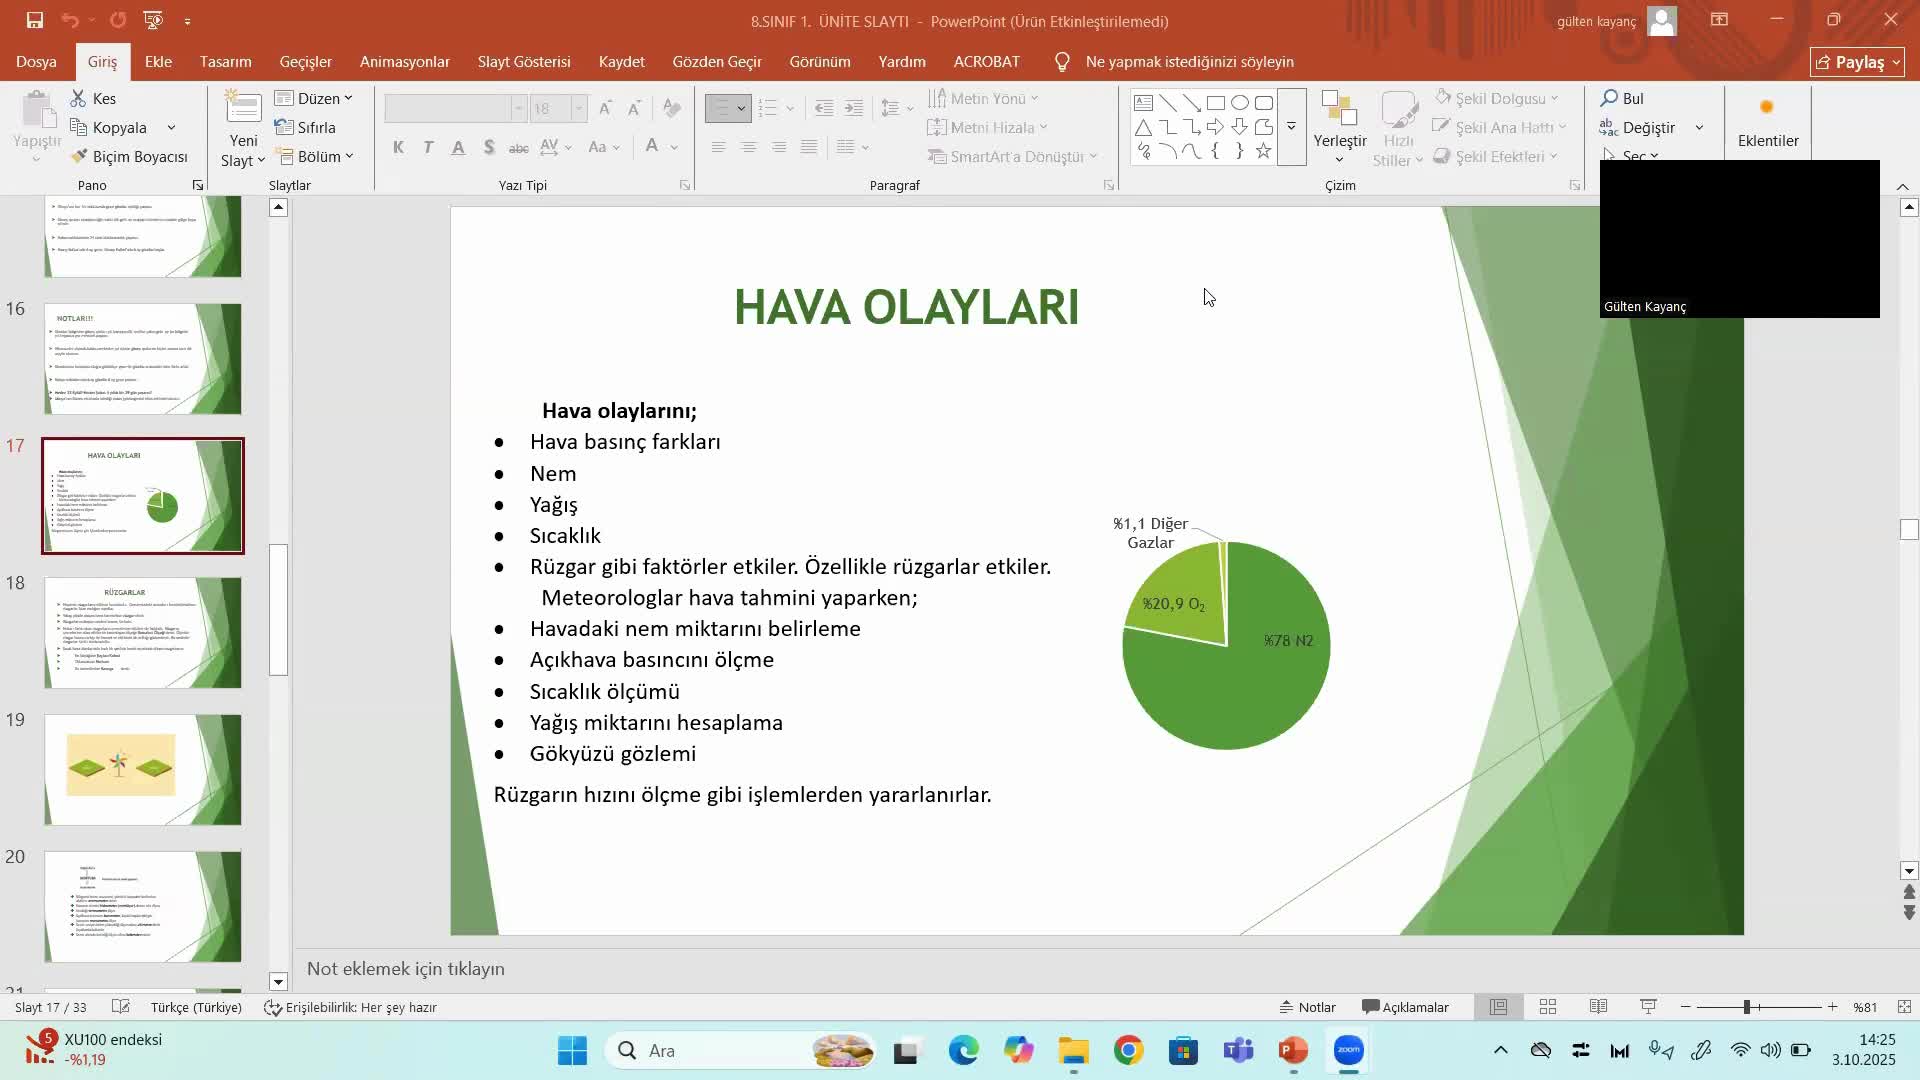
Task: Toggle strikethrough formatting
Action: [x=518, y=147]
